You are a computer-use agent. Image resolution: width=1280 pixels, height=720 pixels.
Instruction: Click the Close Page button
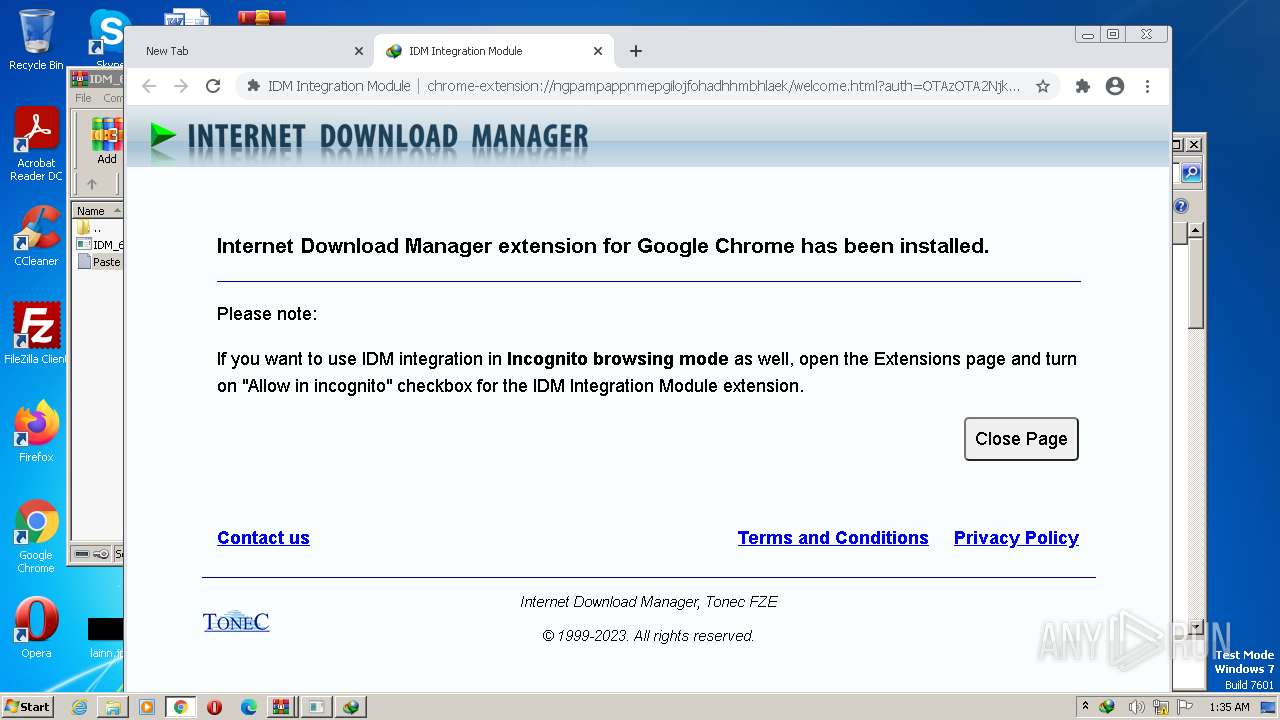click(1021, 439)
